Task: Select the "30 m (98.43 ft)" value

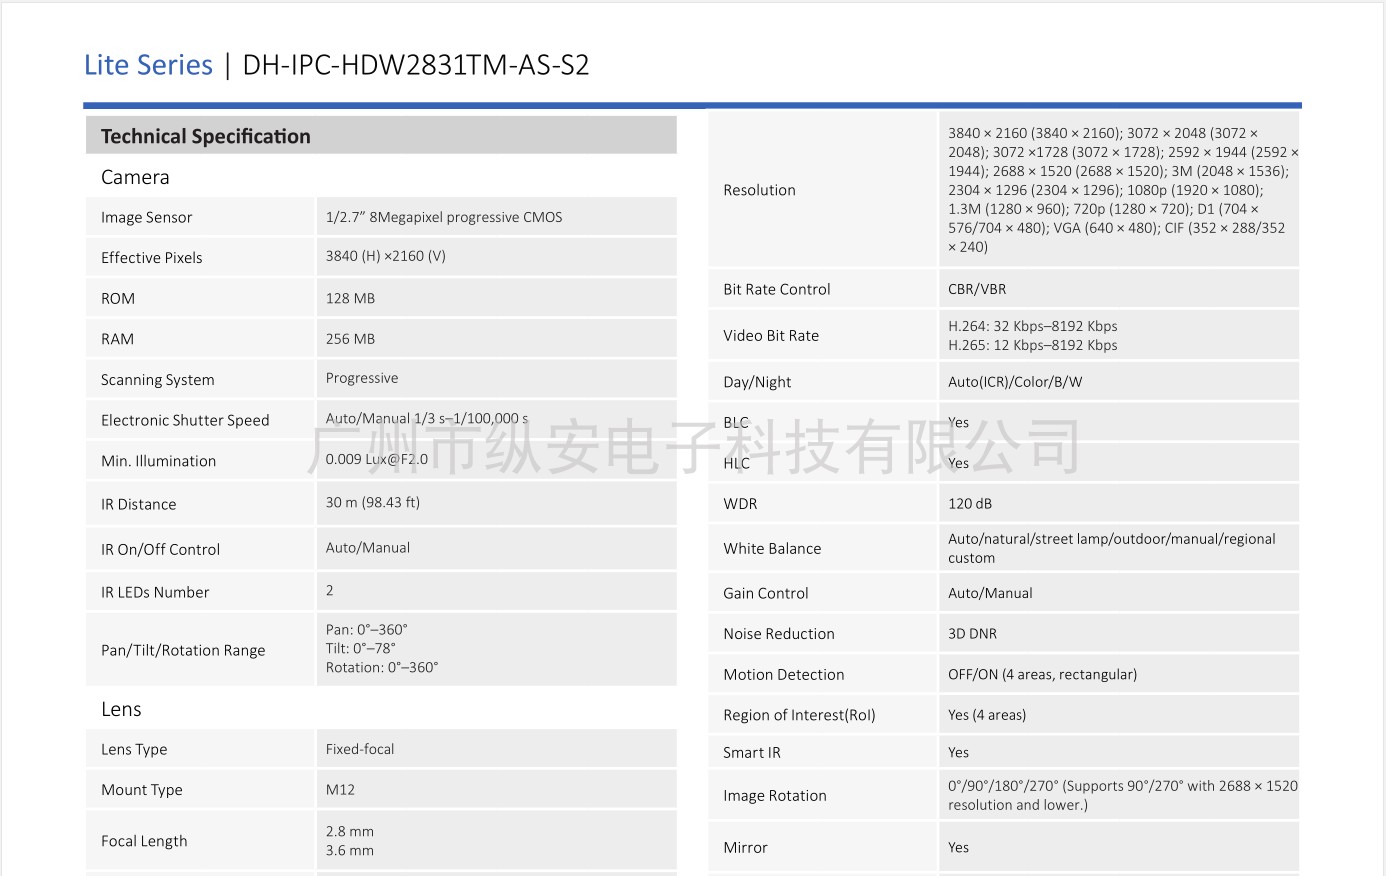Action: pyautogui.click(x=373, y=502)
